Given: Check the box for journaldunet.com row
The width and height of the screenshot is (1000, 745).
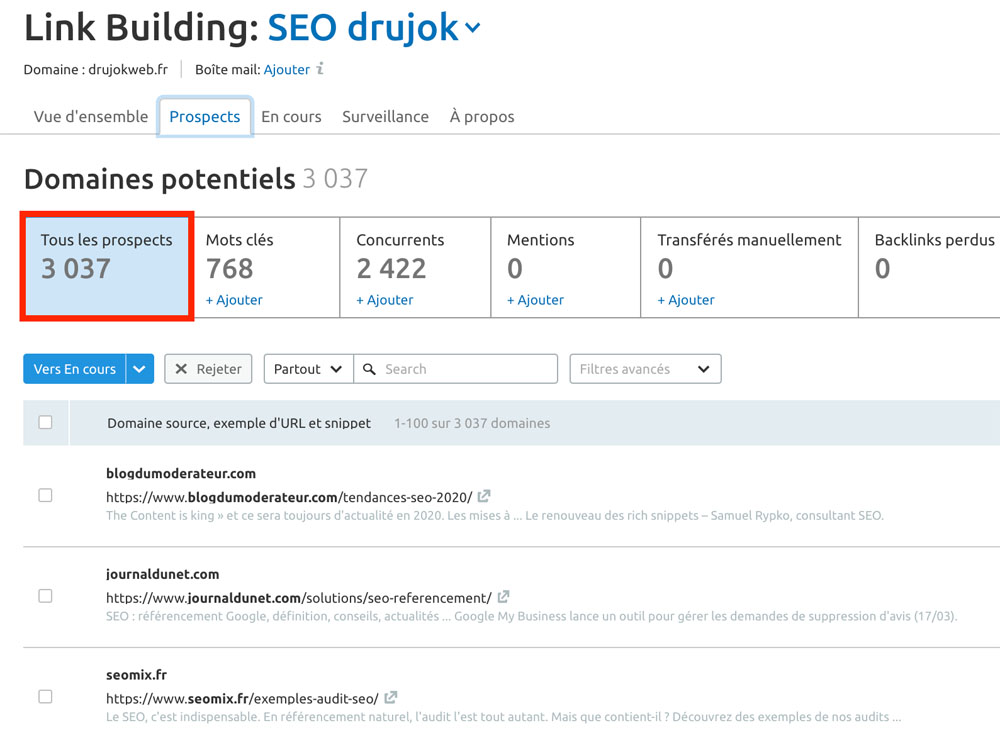Looking at the screenshot, I should (45, 596).
